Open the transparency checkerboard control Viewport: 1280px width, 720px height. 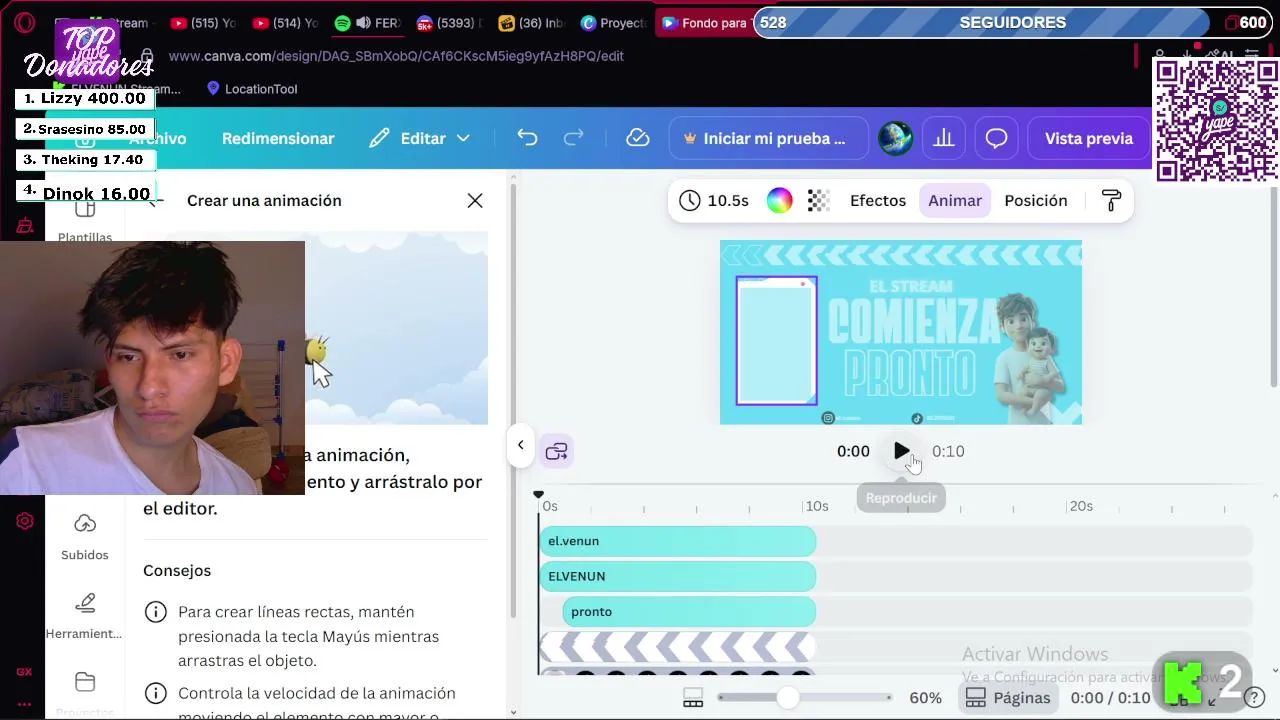(x=818, y=201)
